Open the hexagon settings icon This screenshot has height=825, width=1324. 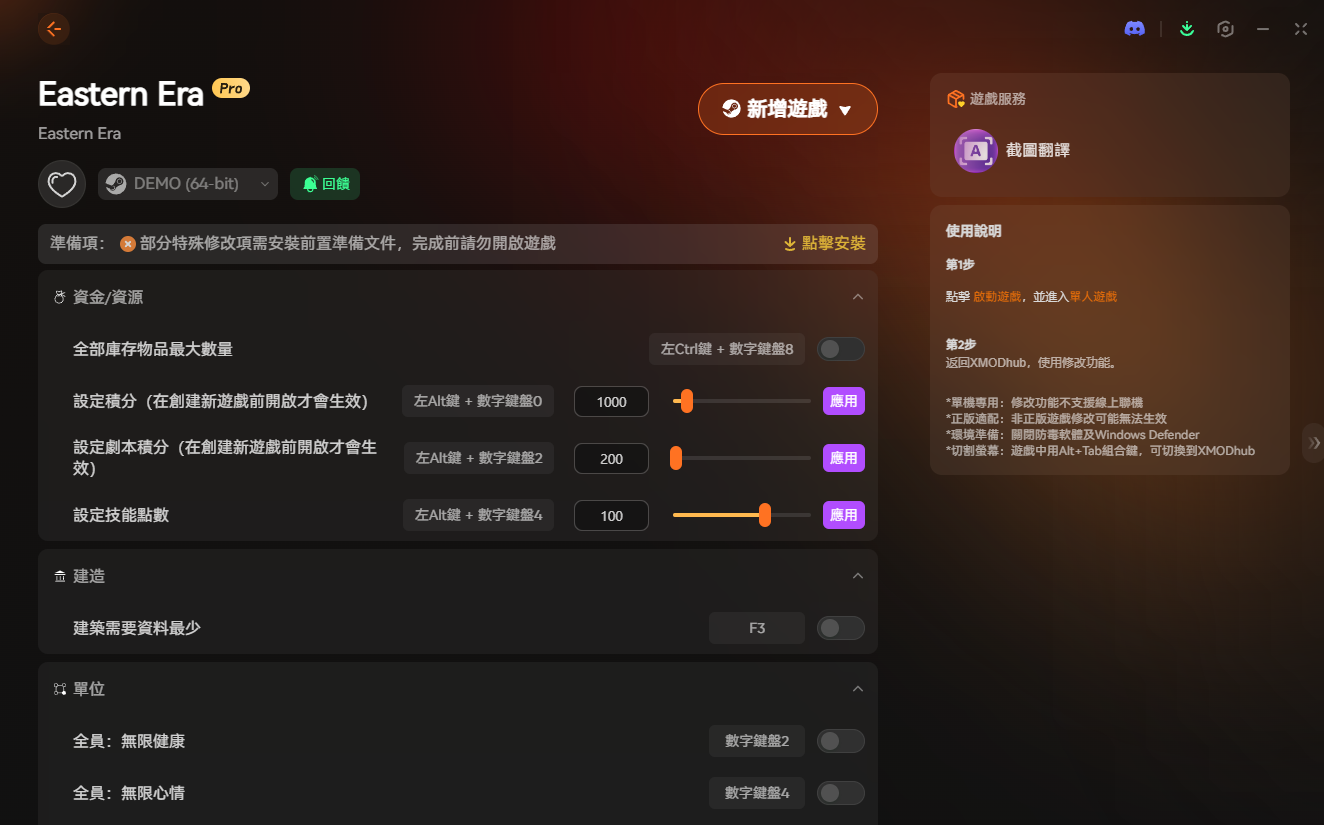coord(1225,29)
